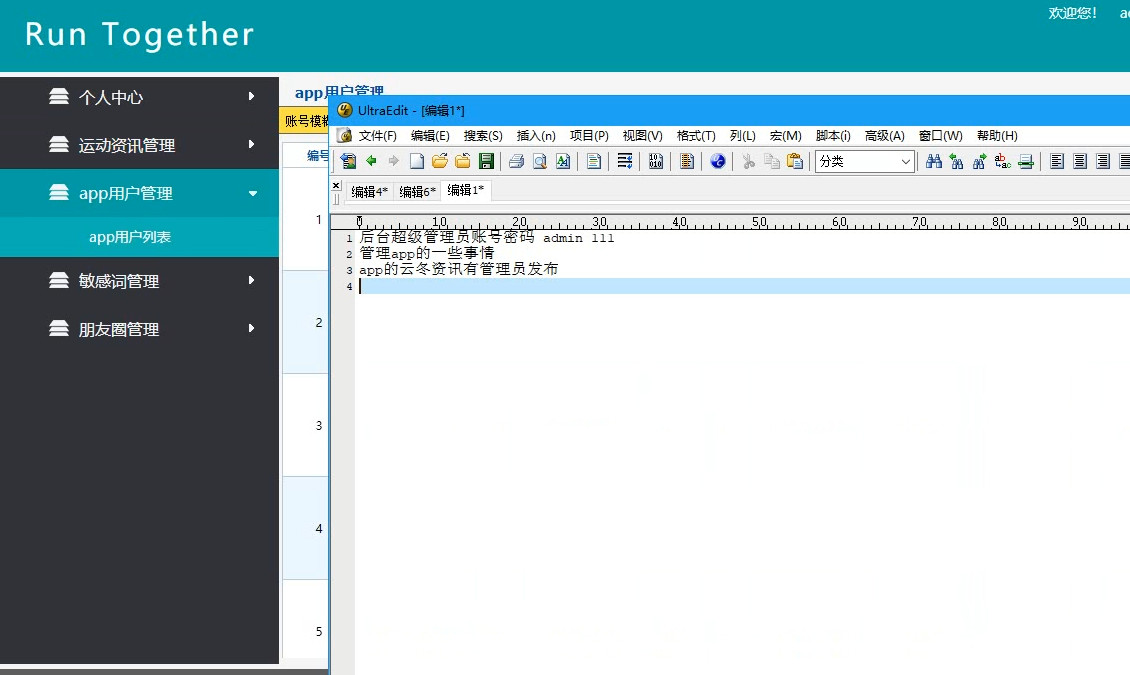Expand the 敏感词管理 sidebar menu
Image resolution: width=1130 pixels, height=675 pixels.
[x=139, y=281]
